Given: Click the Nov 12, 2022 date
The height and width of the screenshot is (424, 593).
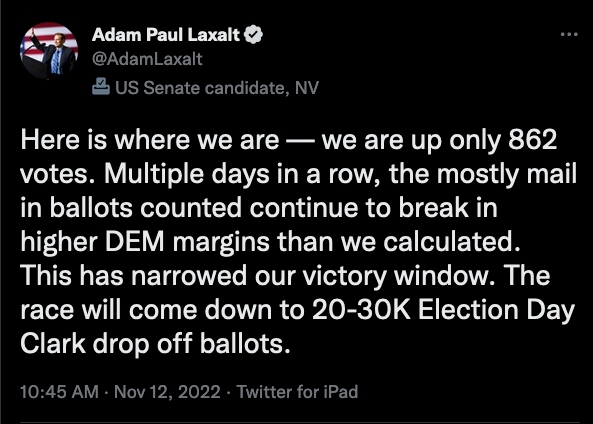Looking at the screenshot, I should [x=167, y=391].
